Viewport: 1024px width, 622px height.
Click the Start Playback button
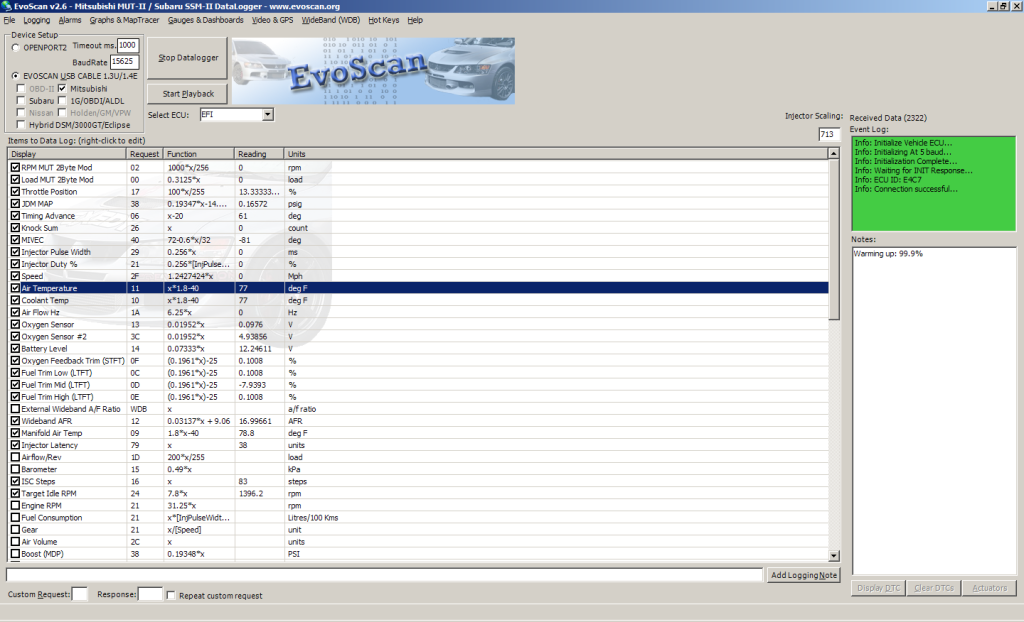pyautogui.click(x=187, y=93)
